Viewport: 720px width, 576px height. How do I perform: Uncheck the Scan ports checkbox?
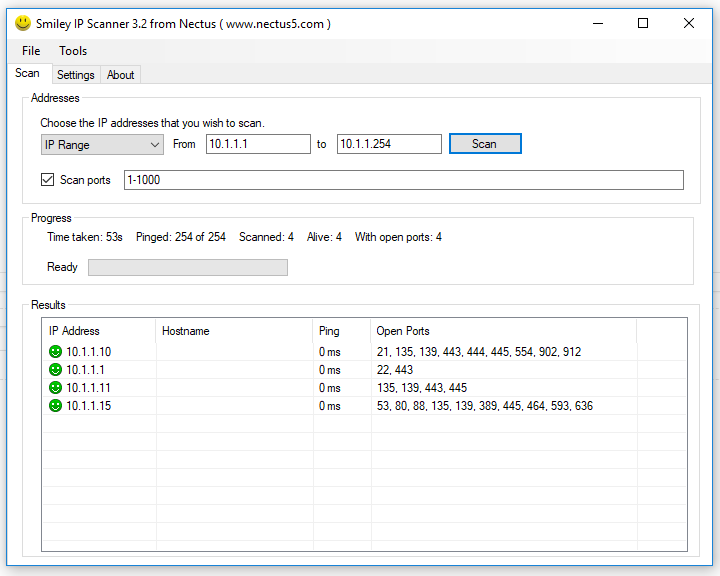pos(47,180)
